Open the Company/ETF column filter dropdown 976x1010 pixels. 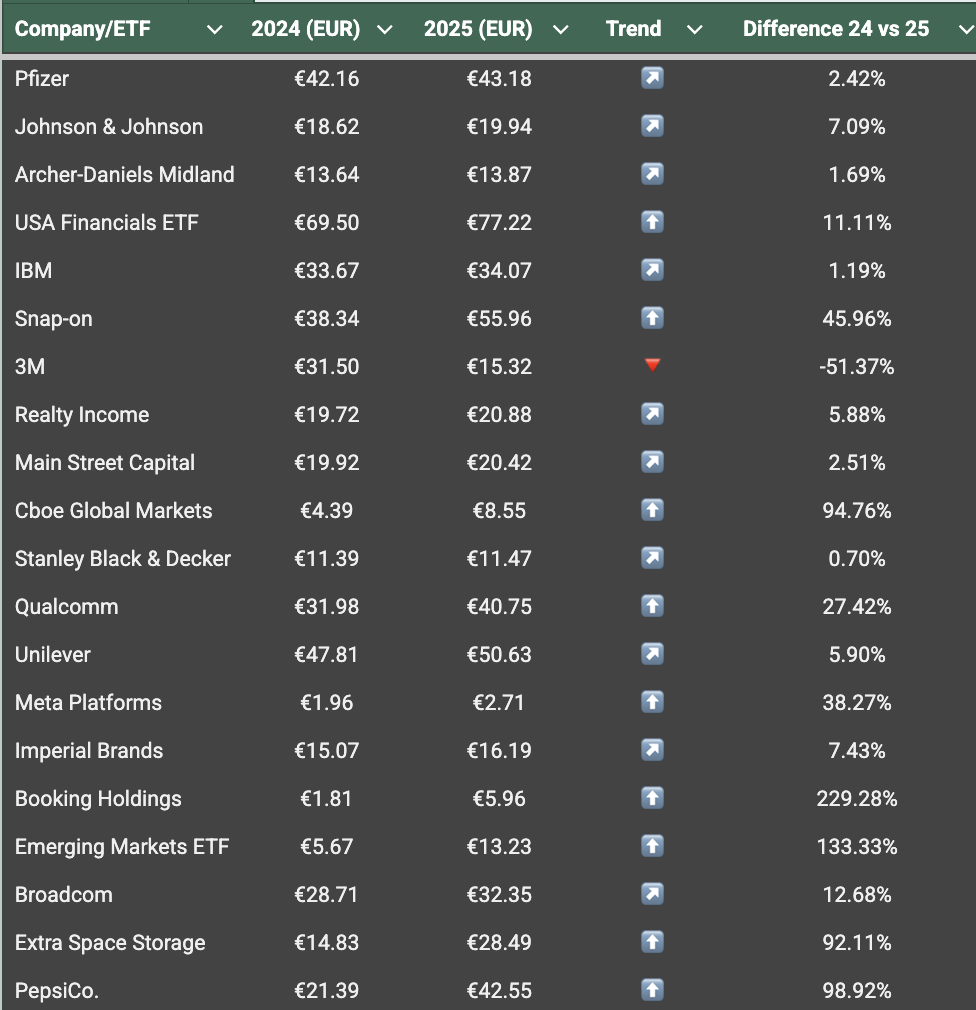(215, 30)
